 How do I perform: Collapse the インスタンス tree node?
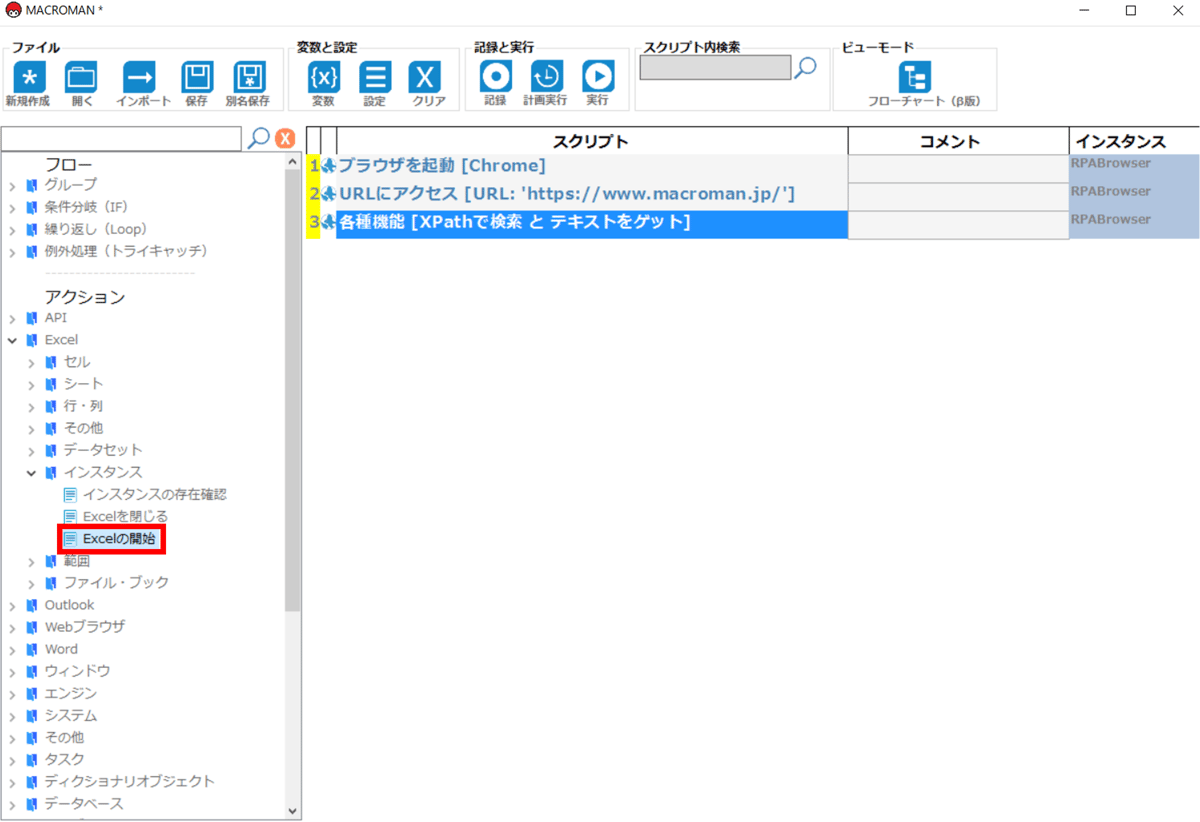tap(31, 472)
